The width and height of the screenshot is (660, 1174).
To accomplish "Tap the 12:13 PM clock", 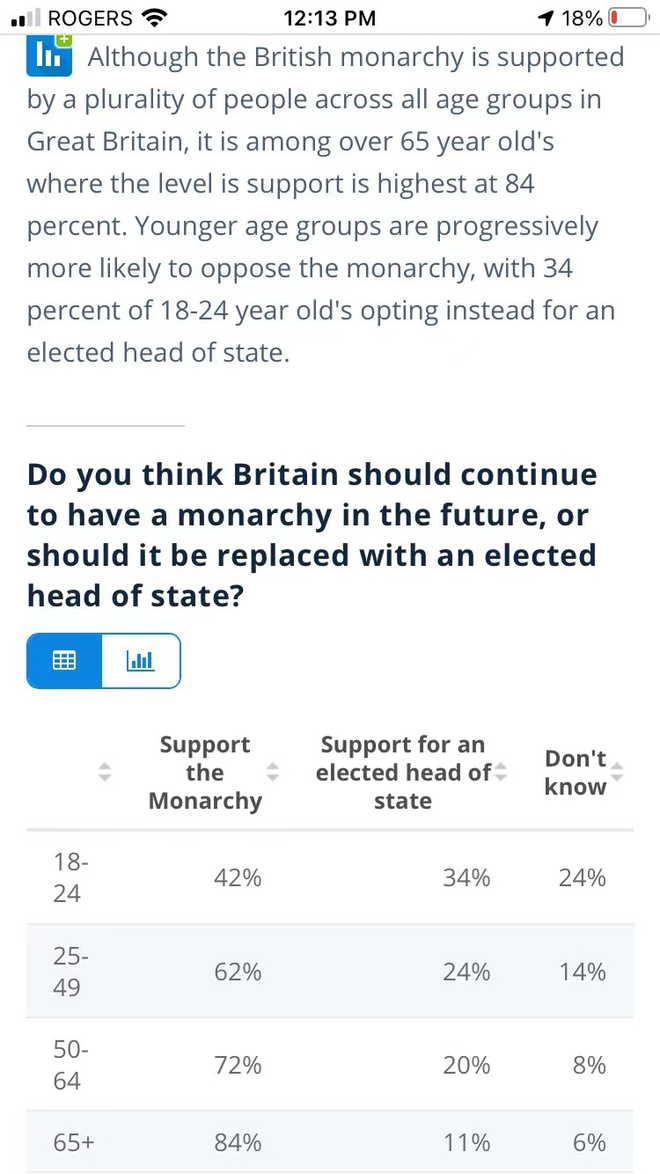I will (330, 18).
